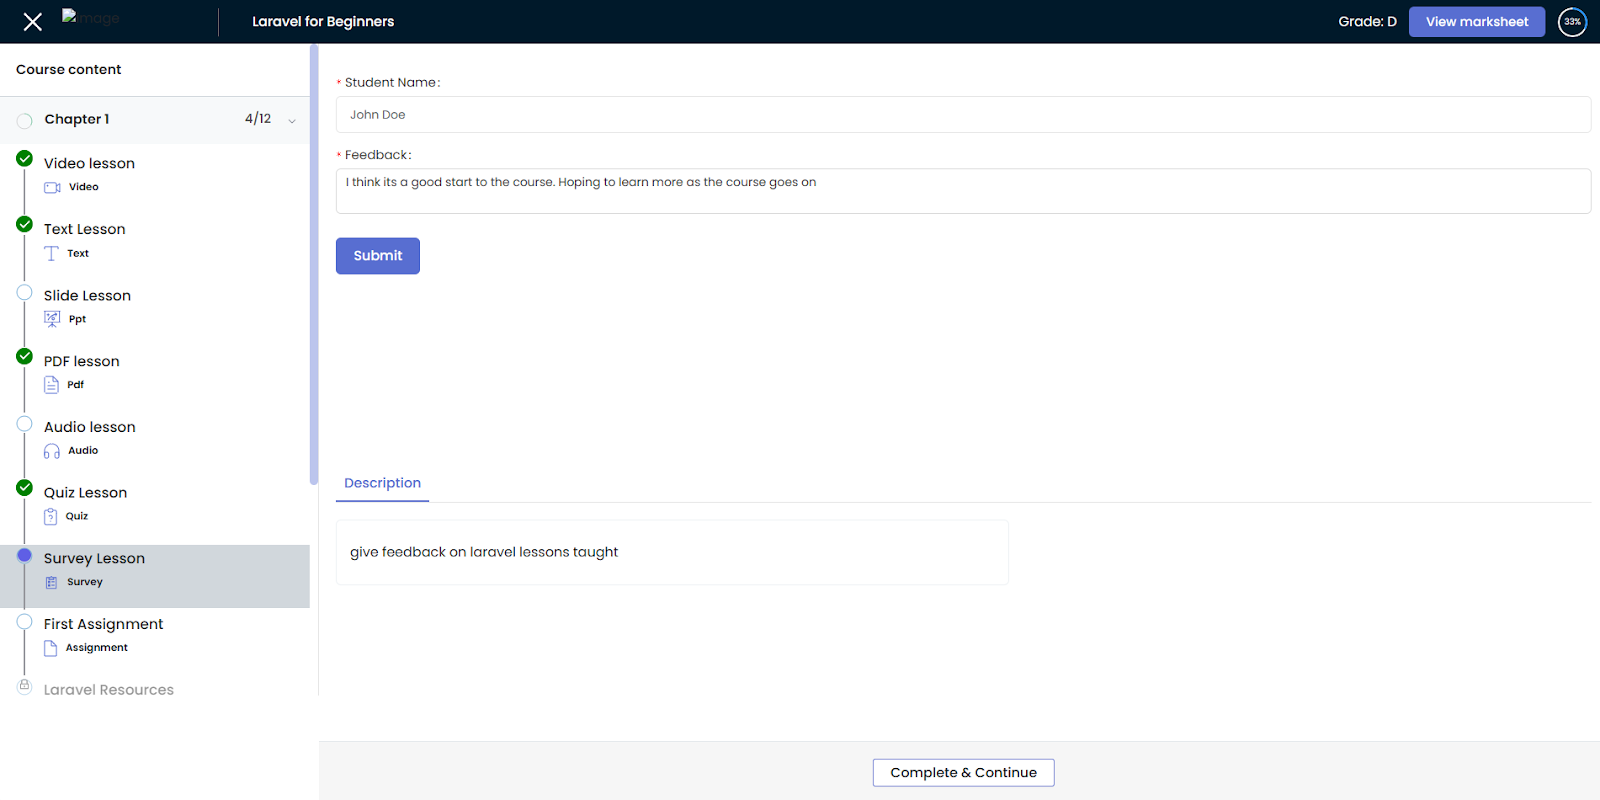Mark the First Assignment status circle
Screen dimensions: 1600x800
pyautogui.click(x=25, y=621)
